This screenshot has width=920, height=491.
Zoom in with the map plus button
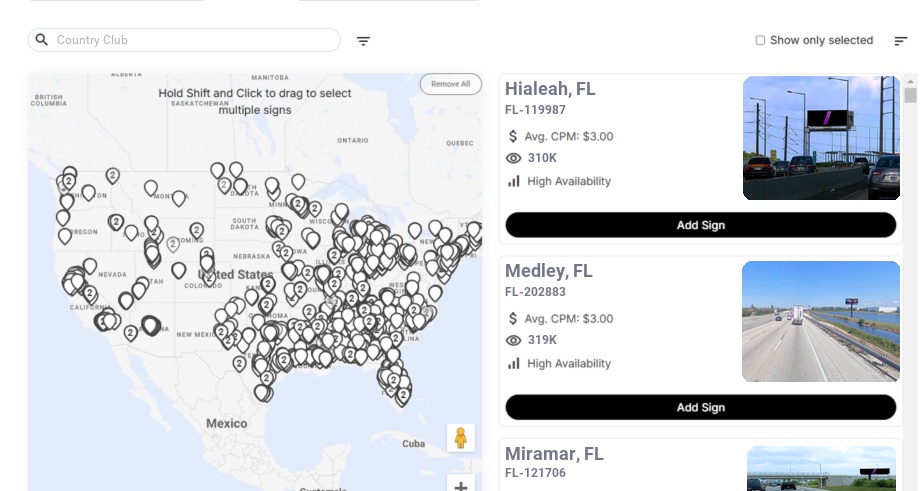pyautogui.click(x=461, y=486)
